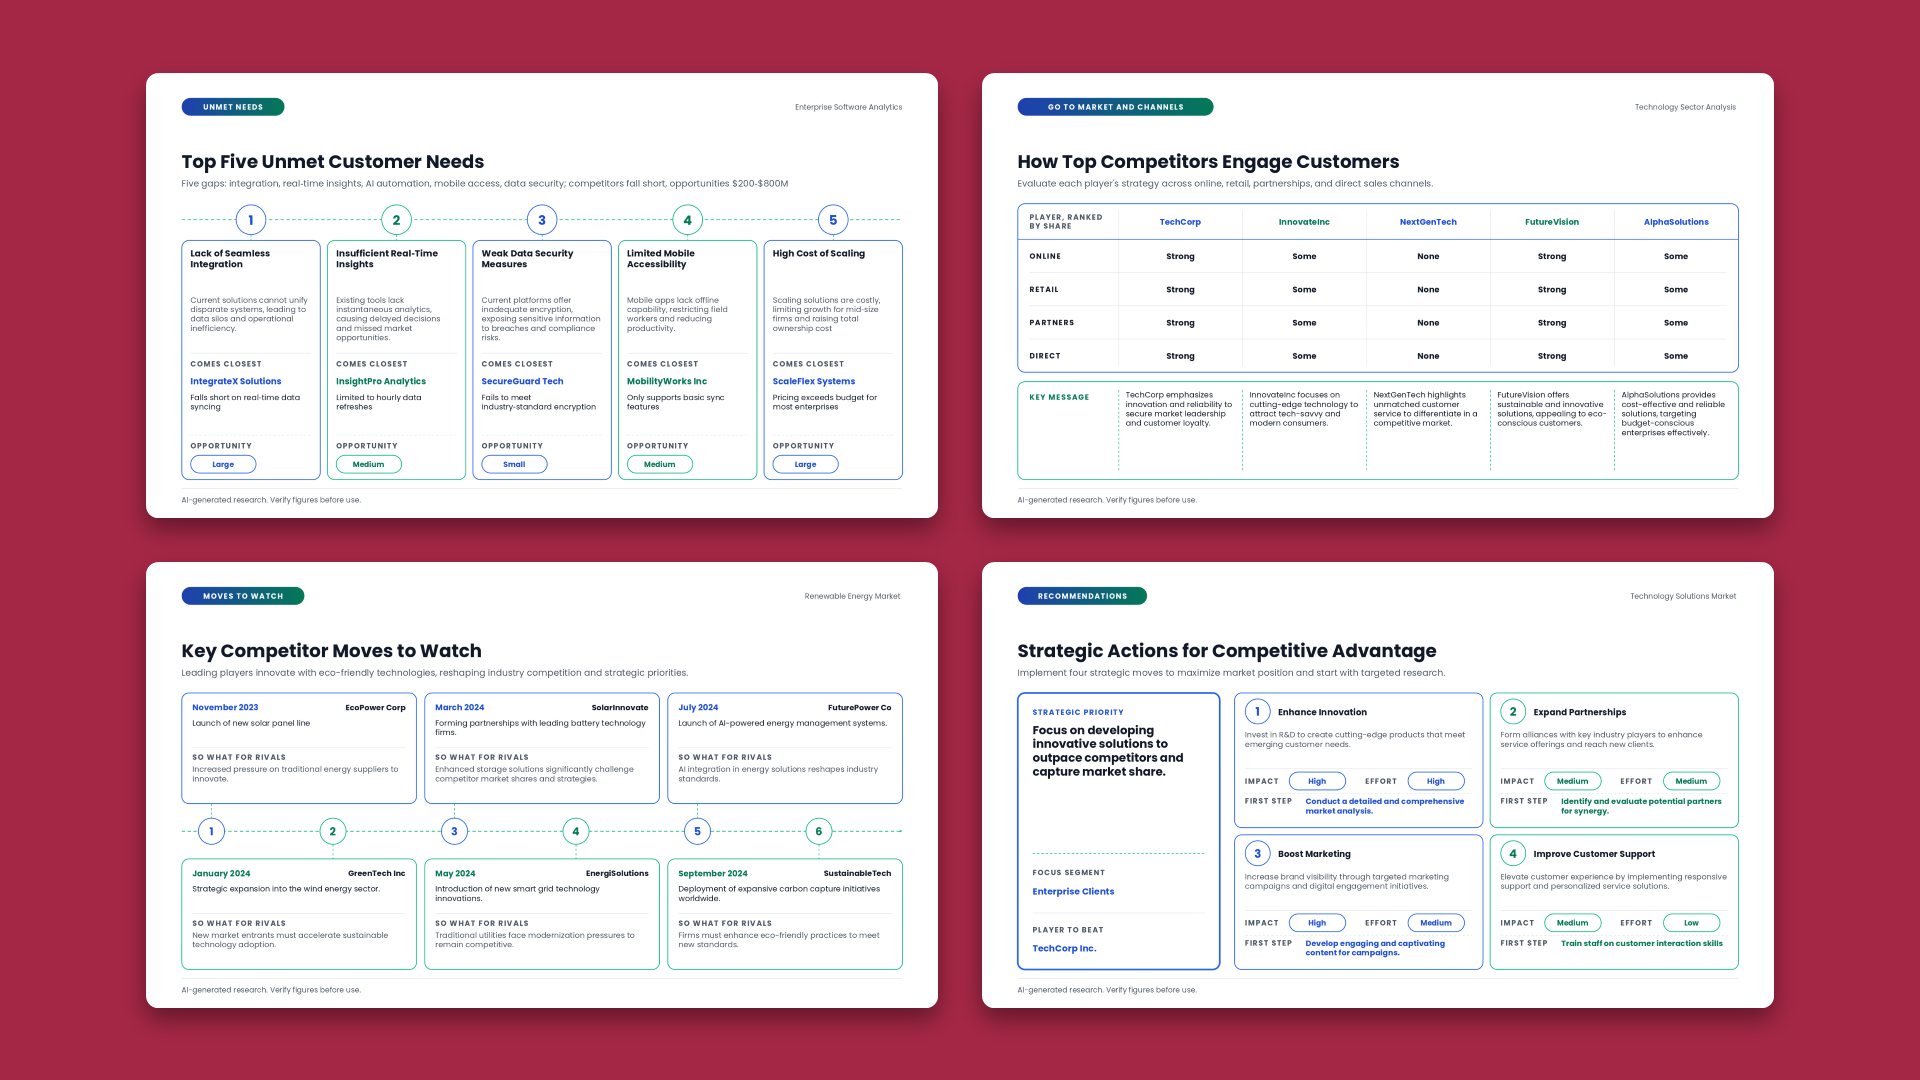Click number 1 circle beside Enhance Innovation
The height and width of the screenshot is (1080, 1920).
coord(1258,712)
